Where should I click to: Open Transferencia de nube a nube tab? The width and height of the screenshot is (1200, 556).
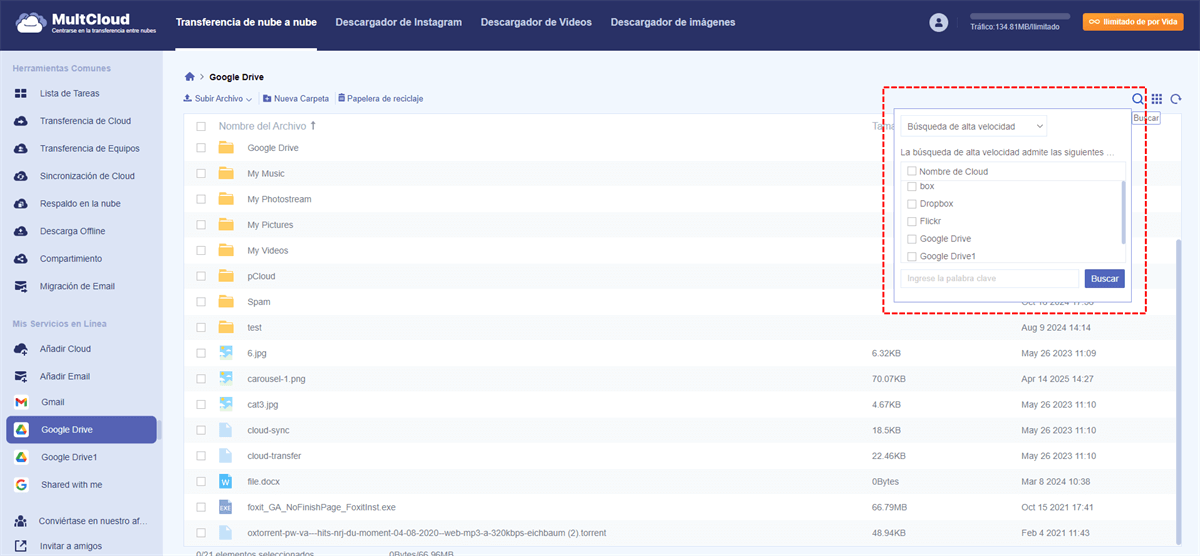246,22
